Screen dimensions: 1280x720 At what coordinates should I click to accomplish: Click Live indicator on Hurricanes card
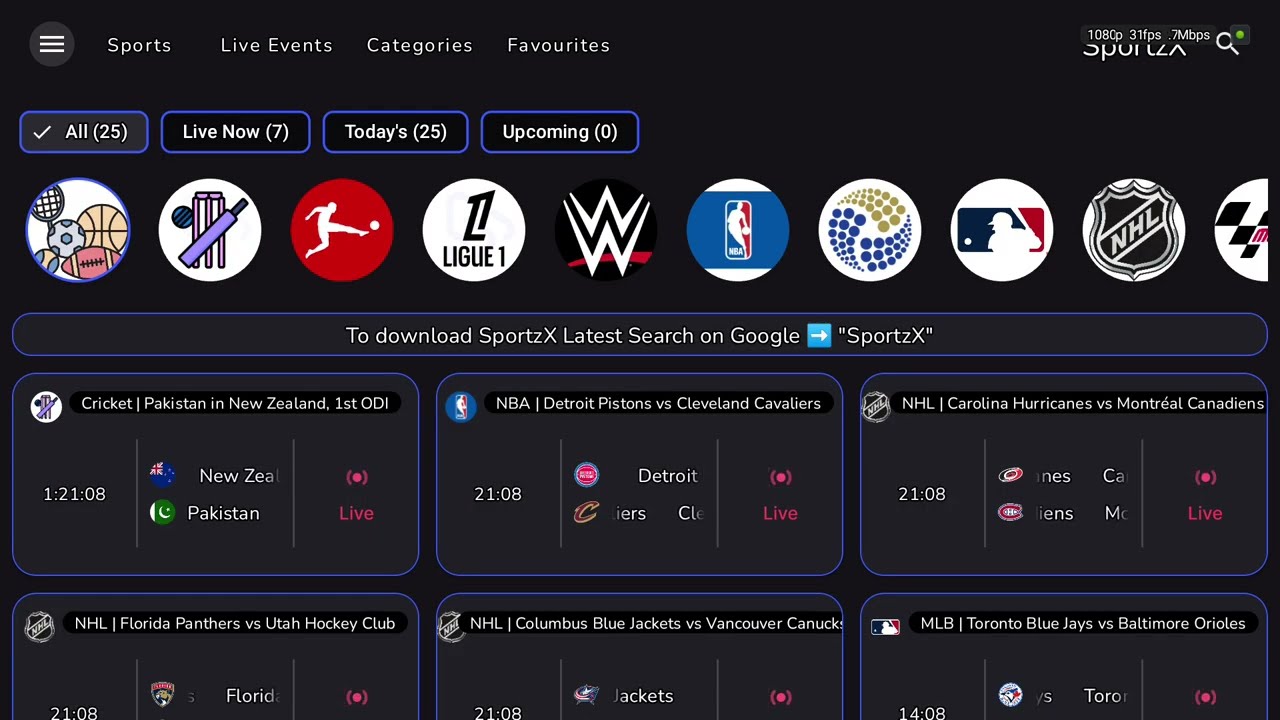1205,495
